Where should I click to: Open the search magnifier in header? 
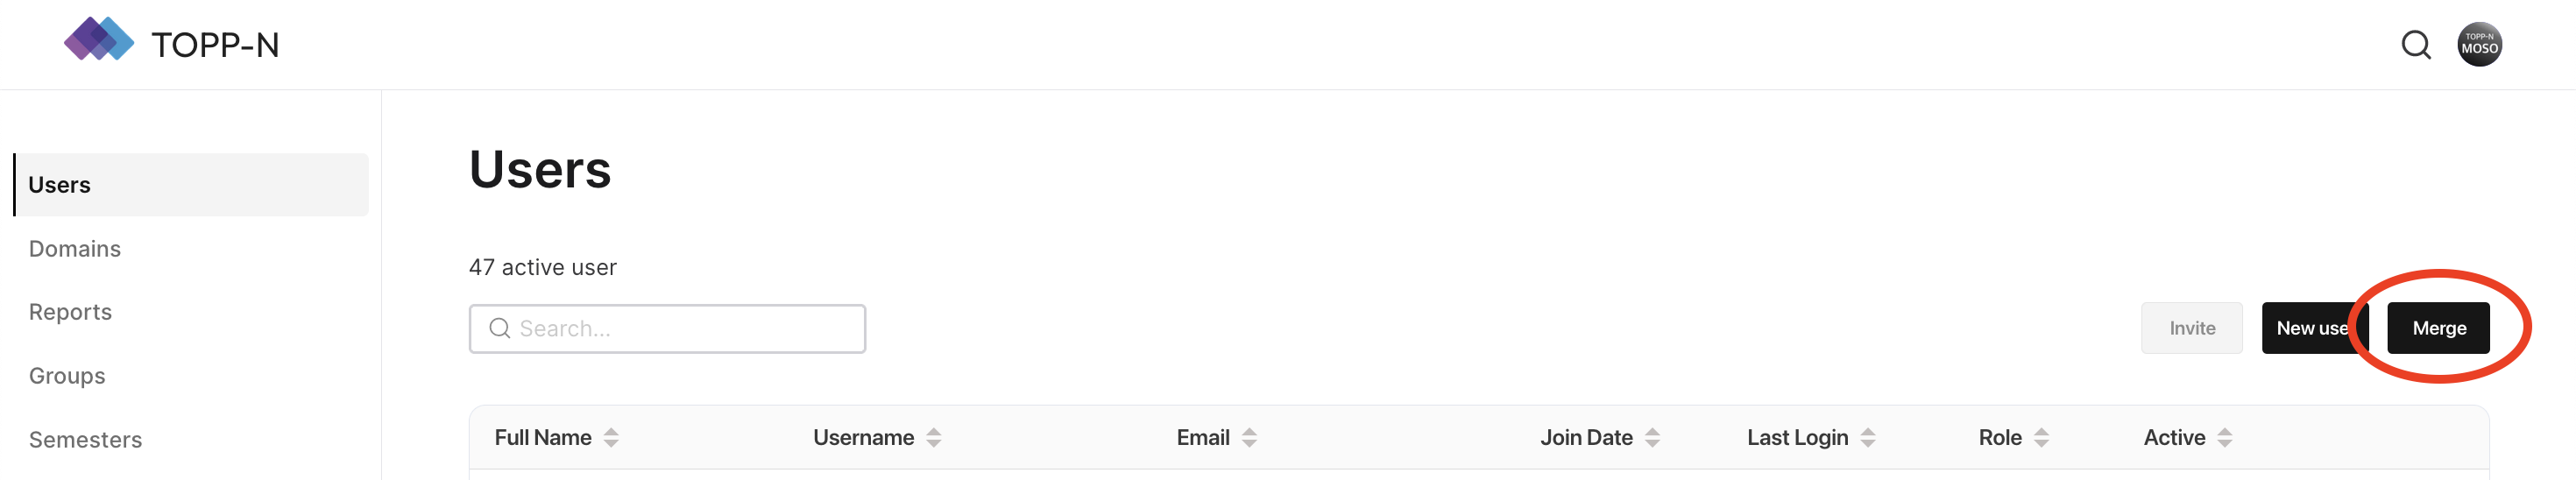click(2415, 45)
